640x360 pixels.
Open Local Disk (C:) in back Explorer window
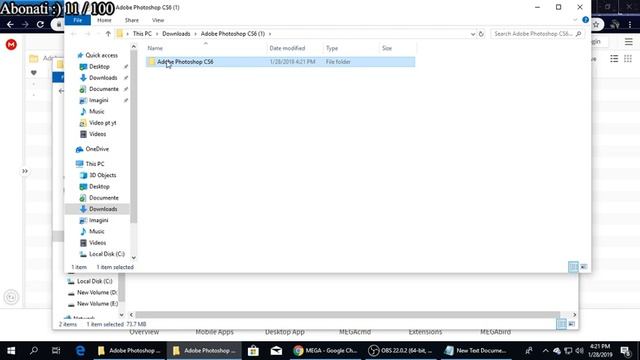click(94, 281)
